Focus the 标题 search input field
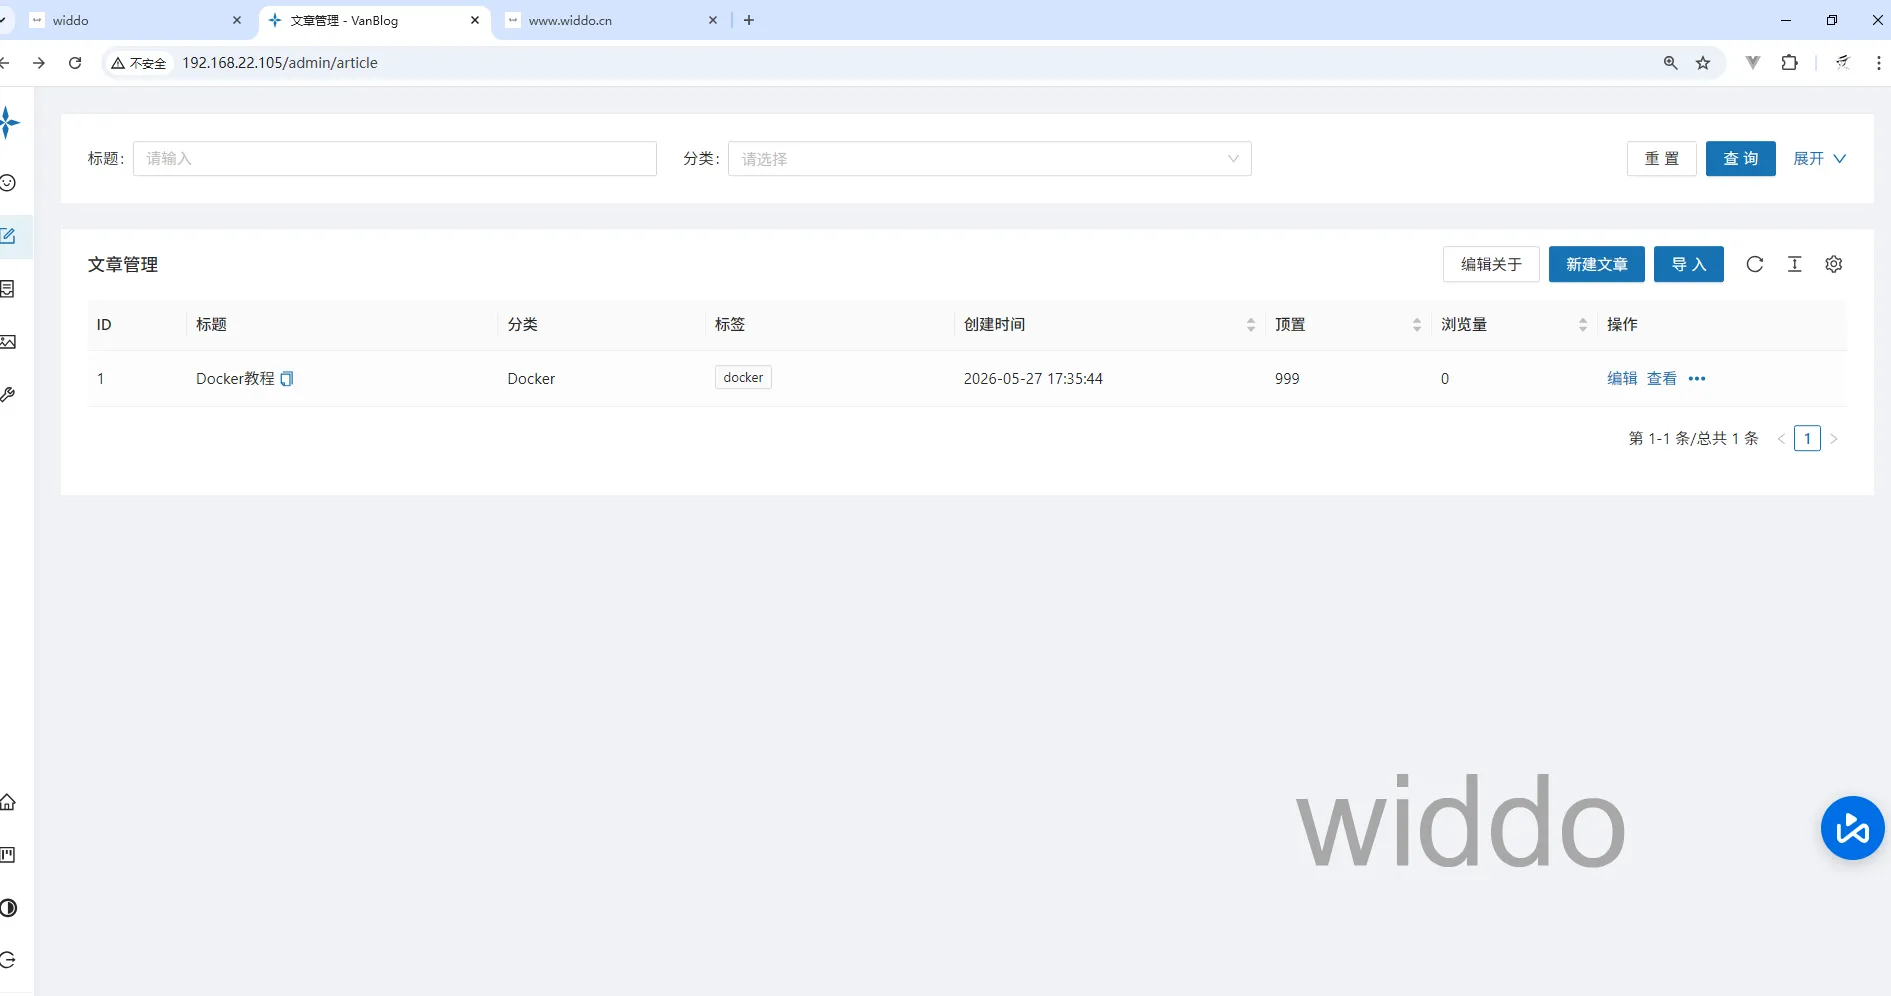The height and width of the screenshot is (996, 1891). click(x=395, y=159)
